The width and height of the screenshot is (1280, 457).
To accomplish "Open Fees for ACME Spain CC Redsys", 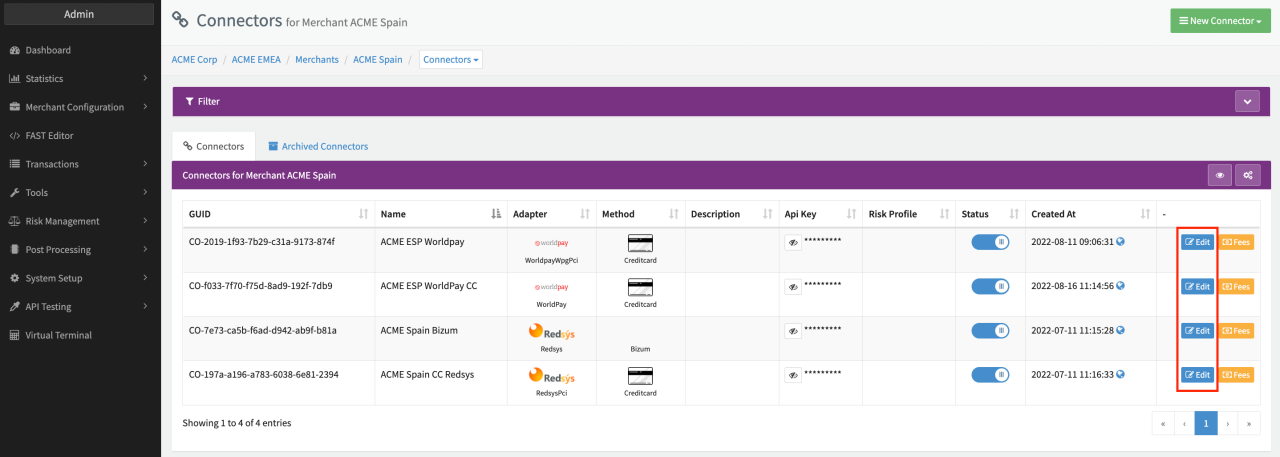I will pos(1235,375).
